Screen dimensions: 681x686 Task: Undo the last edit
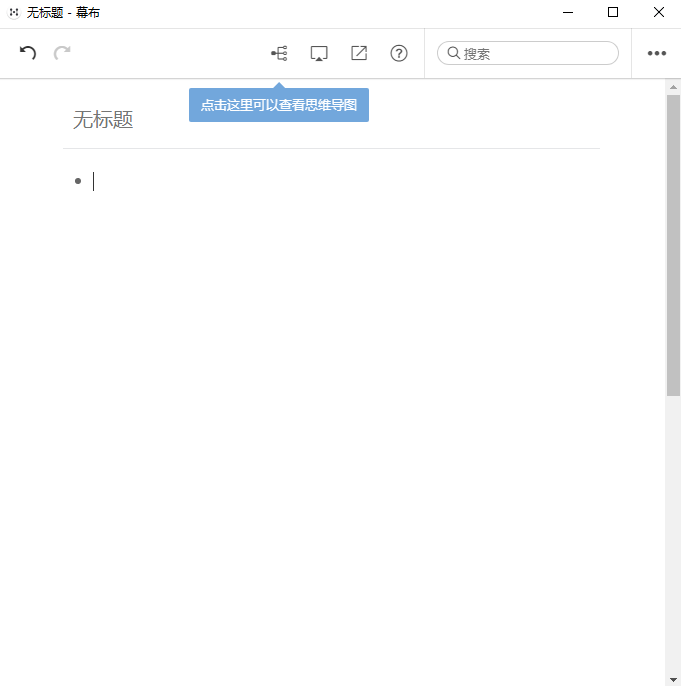28,53
